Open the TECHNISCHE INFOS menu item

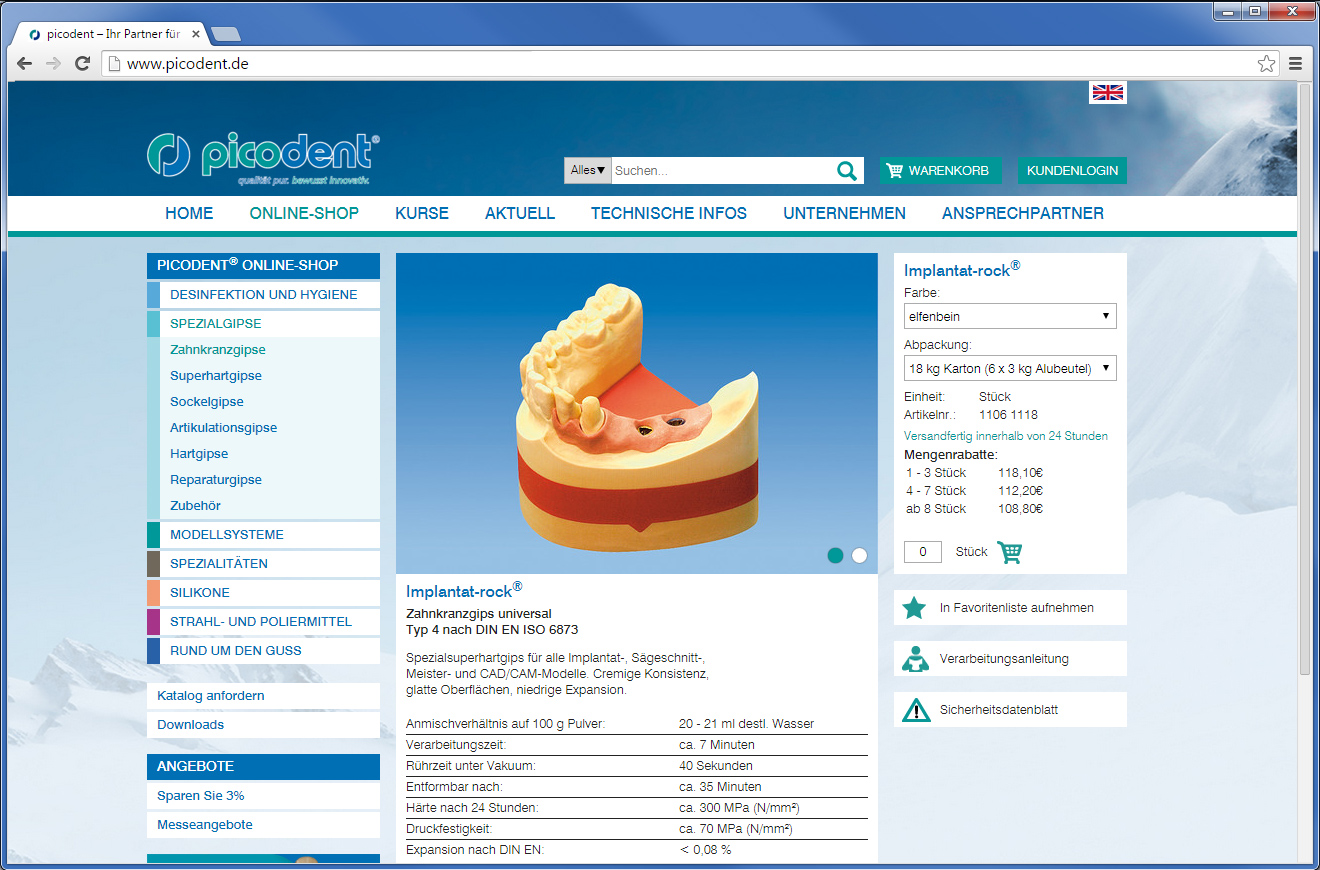click(x=669, y=213)
